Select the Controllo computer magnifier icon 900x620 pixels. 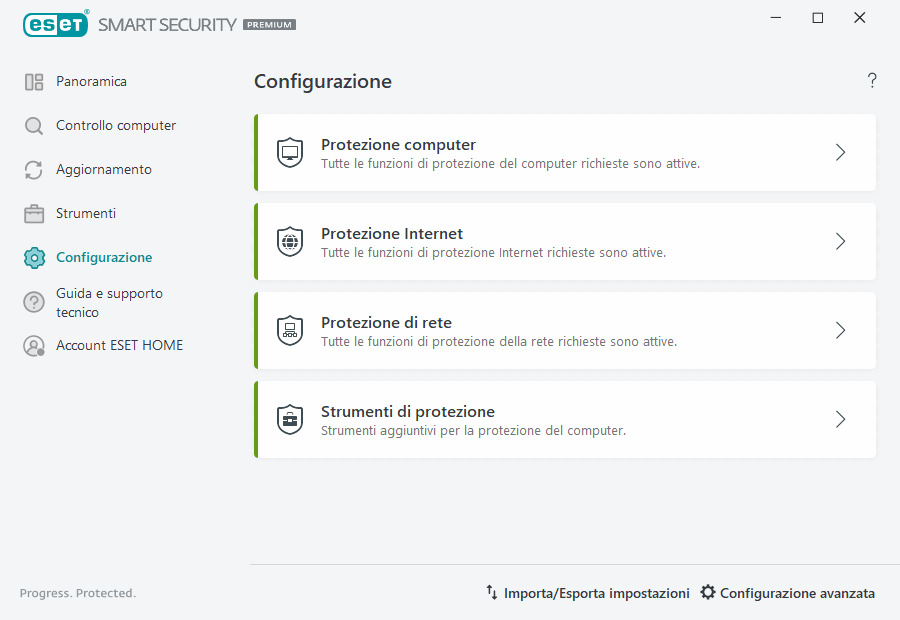tap(32, 125)
